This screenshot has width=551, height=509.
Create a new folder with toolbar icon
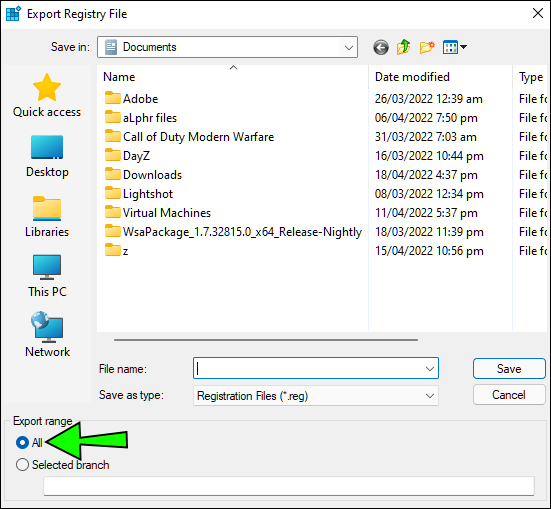[427, 47]
